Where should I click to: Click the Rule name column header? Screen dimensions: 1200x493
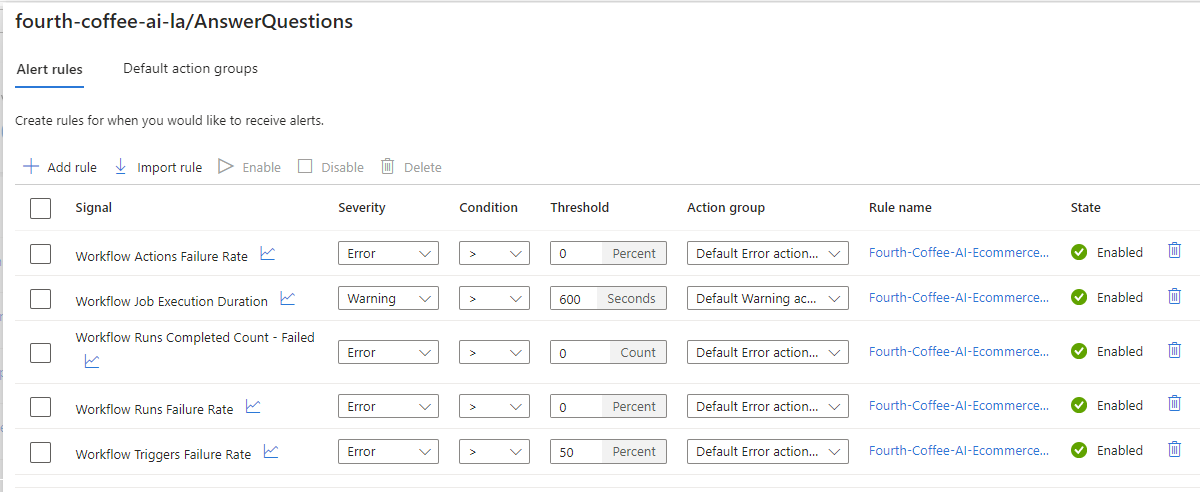tap(900, 208)
